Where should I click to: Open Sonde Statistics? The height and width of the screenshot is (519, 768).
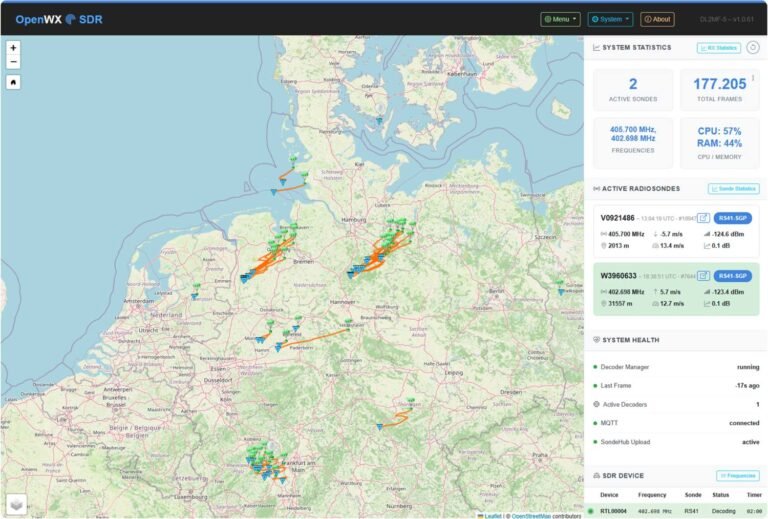733,189
